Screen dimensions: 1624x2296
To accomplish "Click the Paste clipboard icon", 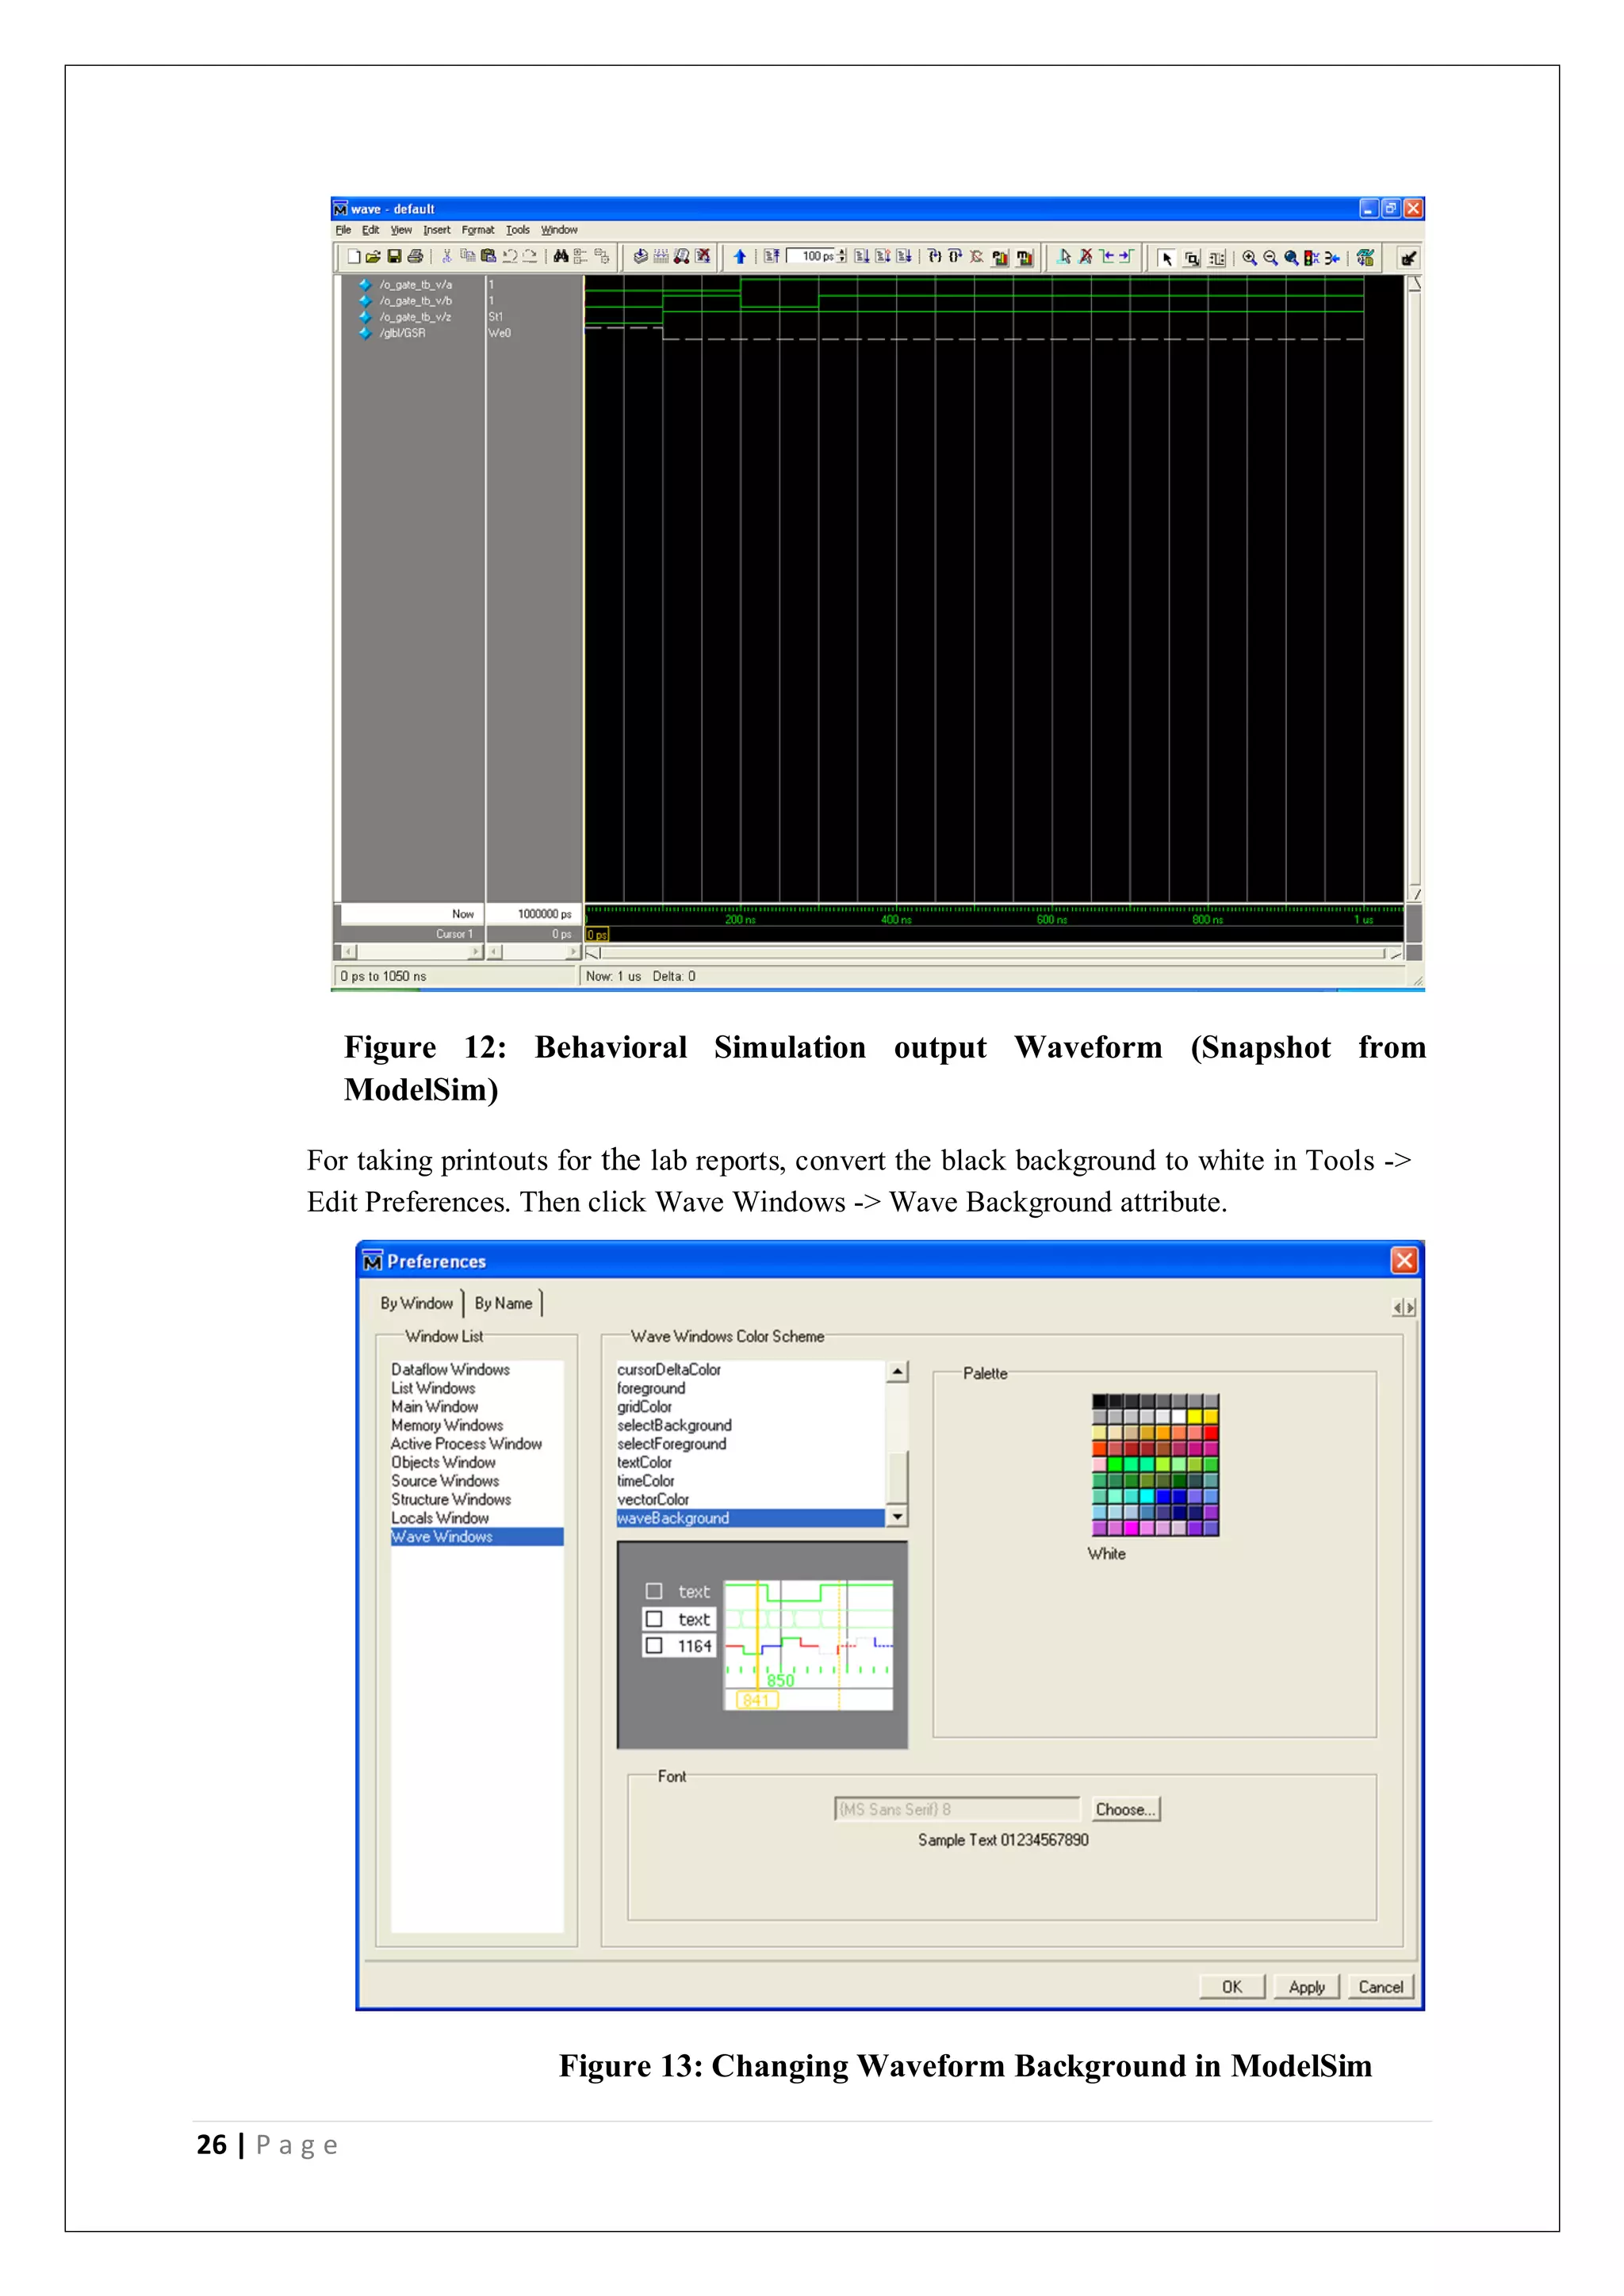I will click(x=488, y=257).
